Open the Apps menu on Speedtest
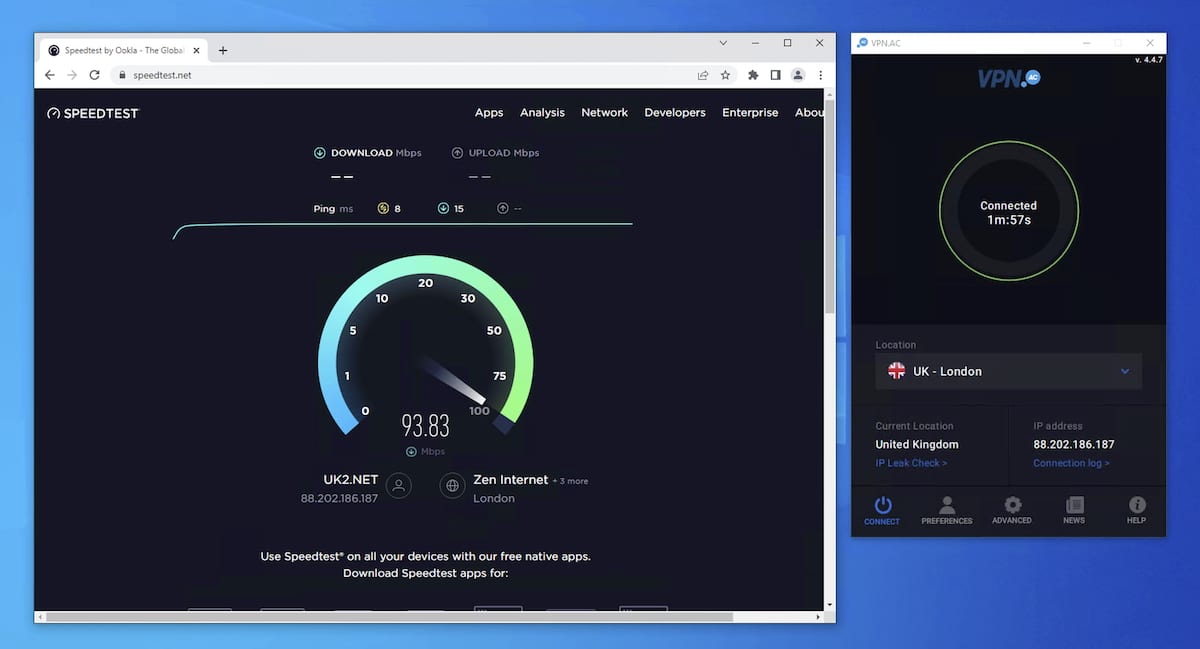The width and height of the screenshot is (1200, 649). tap(489, 113)
